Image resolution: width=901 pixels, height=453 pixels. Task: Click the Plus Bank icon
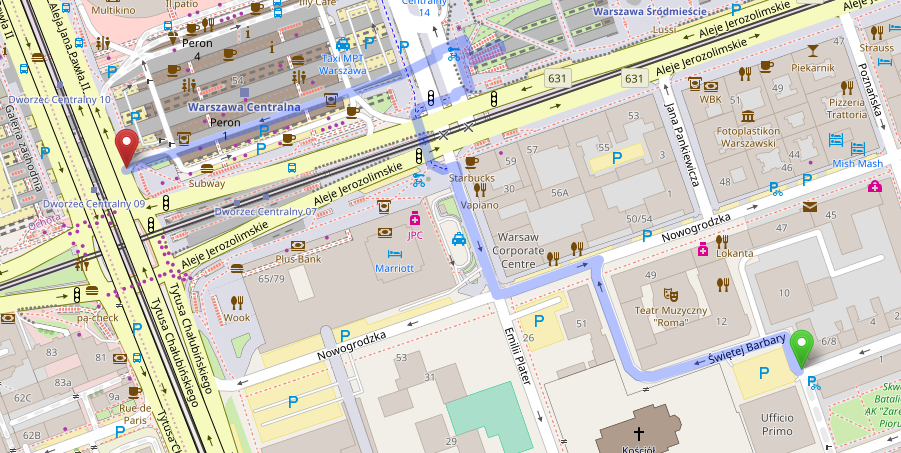coord(298,246)
